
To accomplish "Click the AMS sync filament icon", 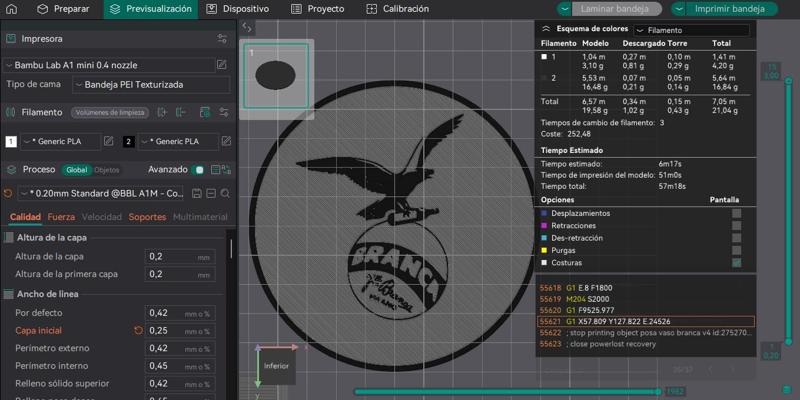I will pos(205,112).
